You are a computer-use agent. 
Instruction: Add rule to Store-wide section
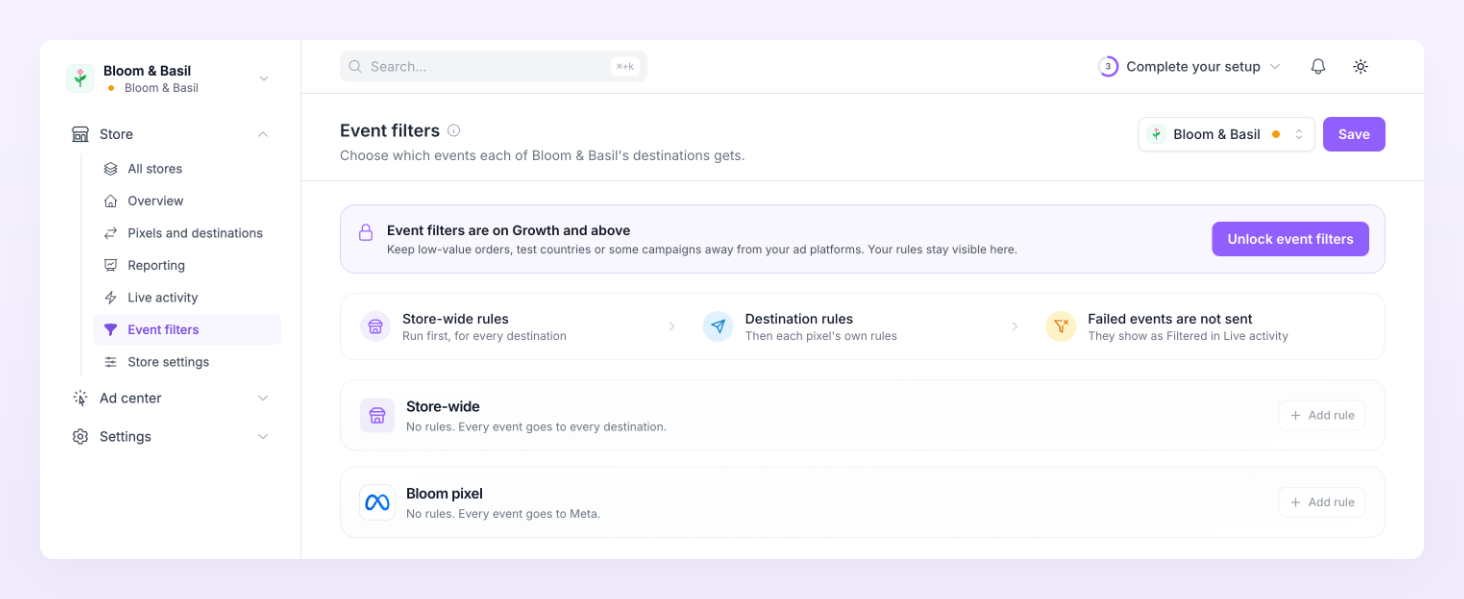click(1321, 415)
